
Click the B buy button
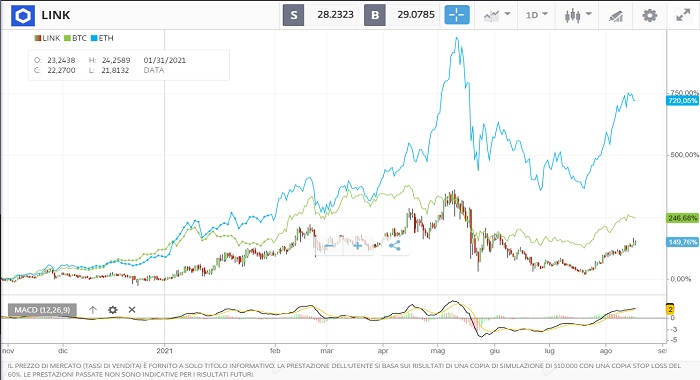(x=375, y=15)
